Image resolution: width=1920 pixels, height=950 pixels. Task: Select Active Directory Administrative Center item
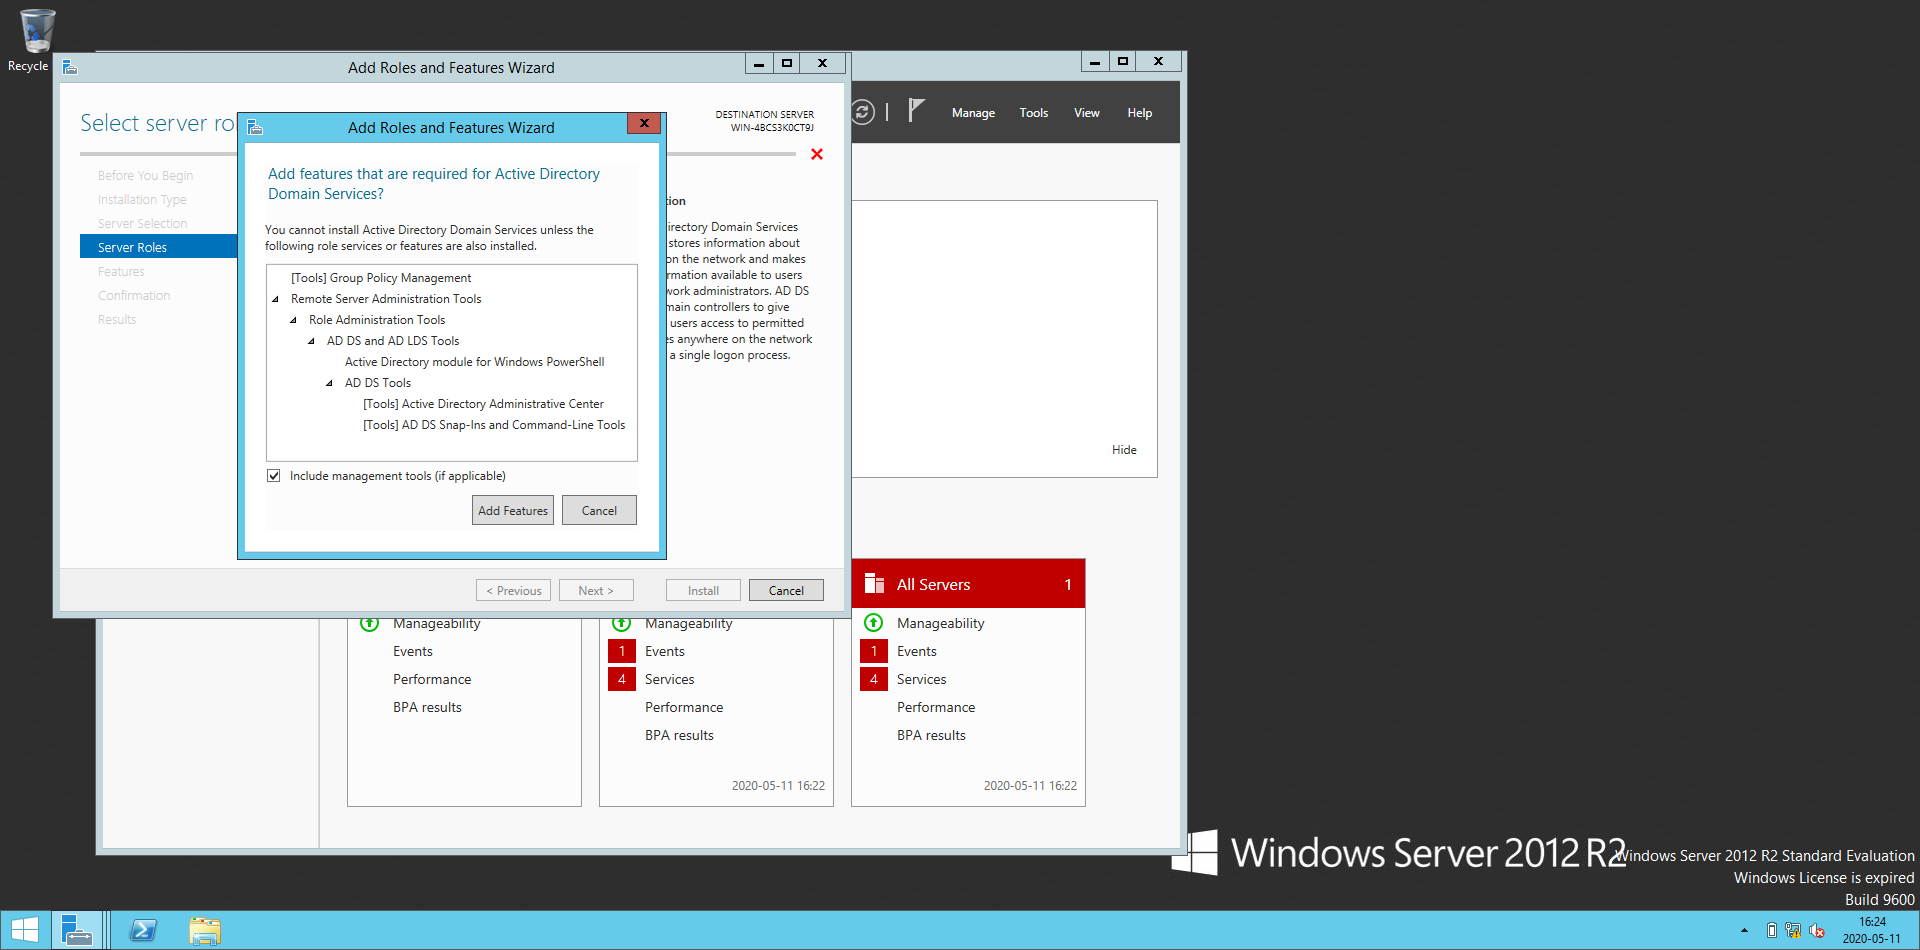click(483, 404)
